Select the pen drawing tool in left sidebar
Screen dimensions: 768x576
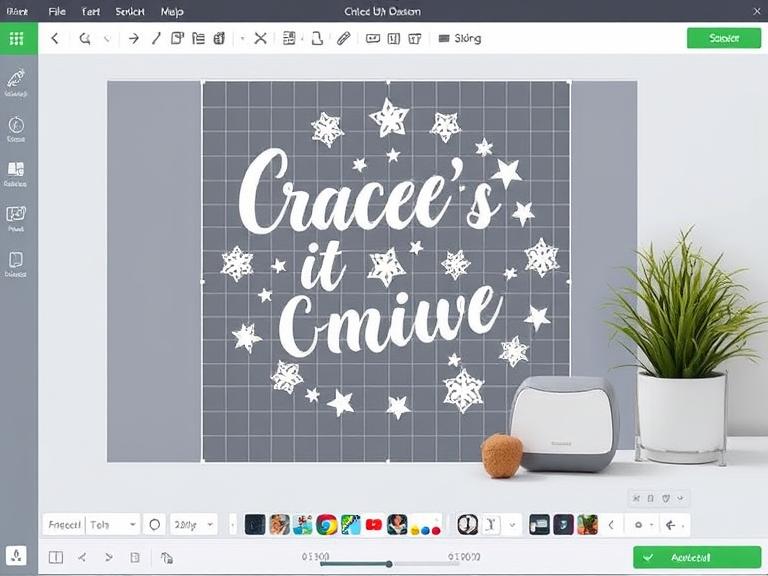click(x=16, y=82)
